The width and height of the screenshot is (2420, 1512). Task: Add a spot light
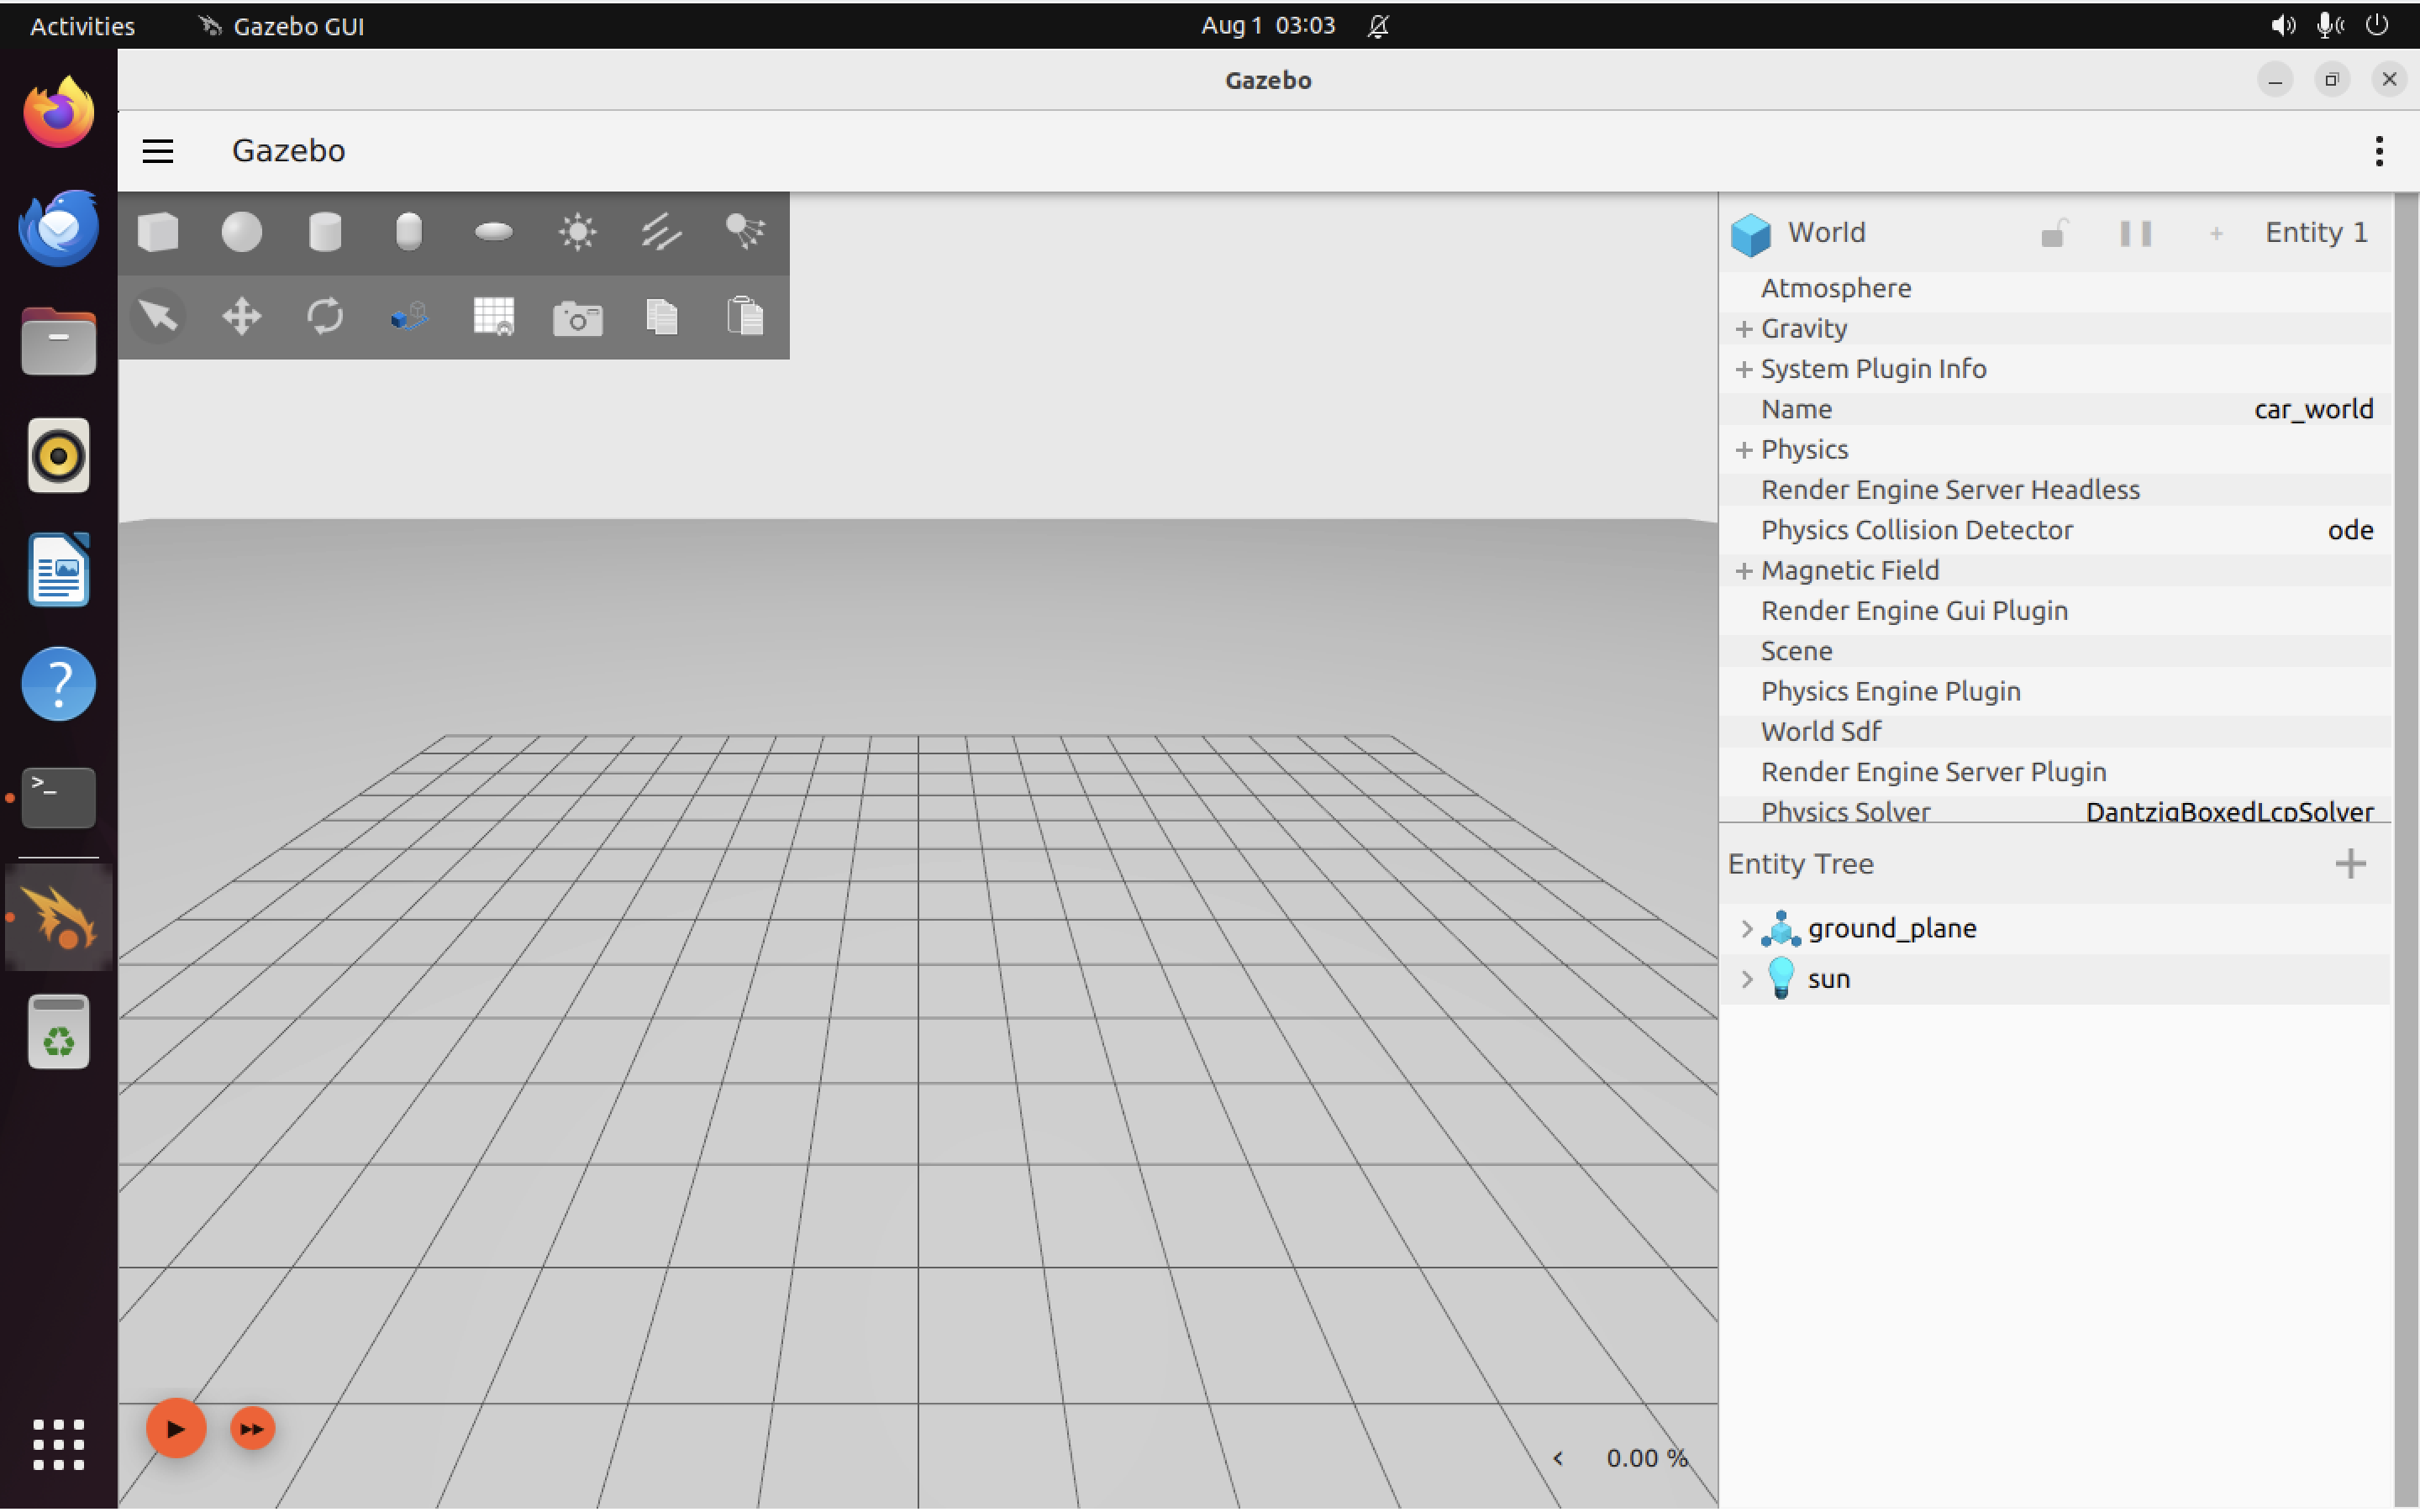745,232
